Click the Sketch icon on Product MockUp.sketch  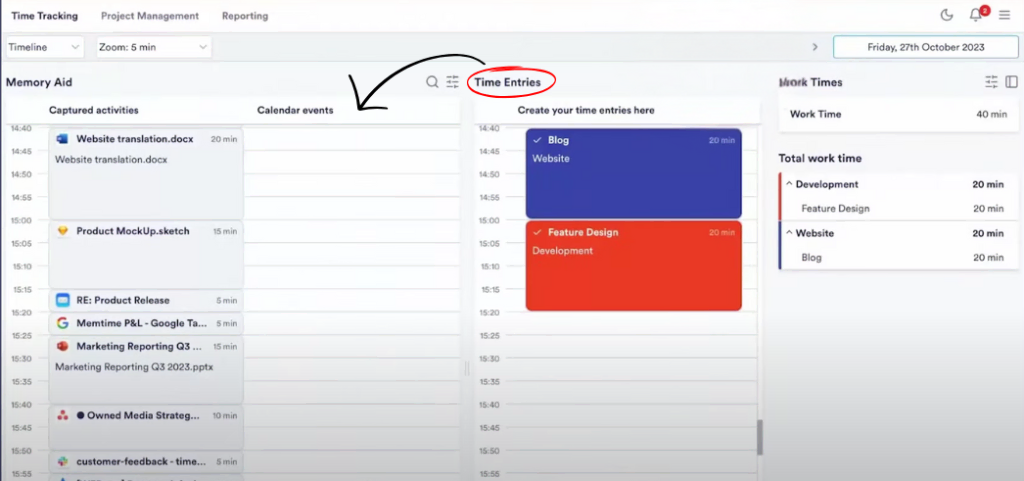pos(62,231)
